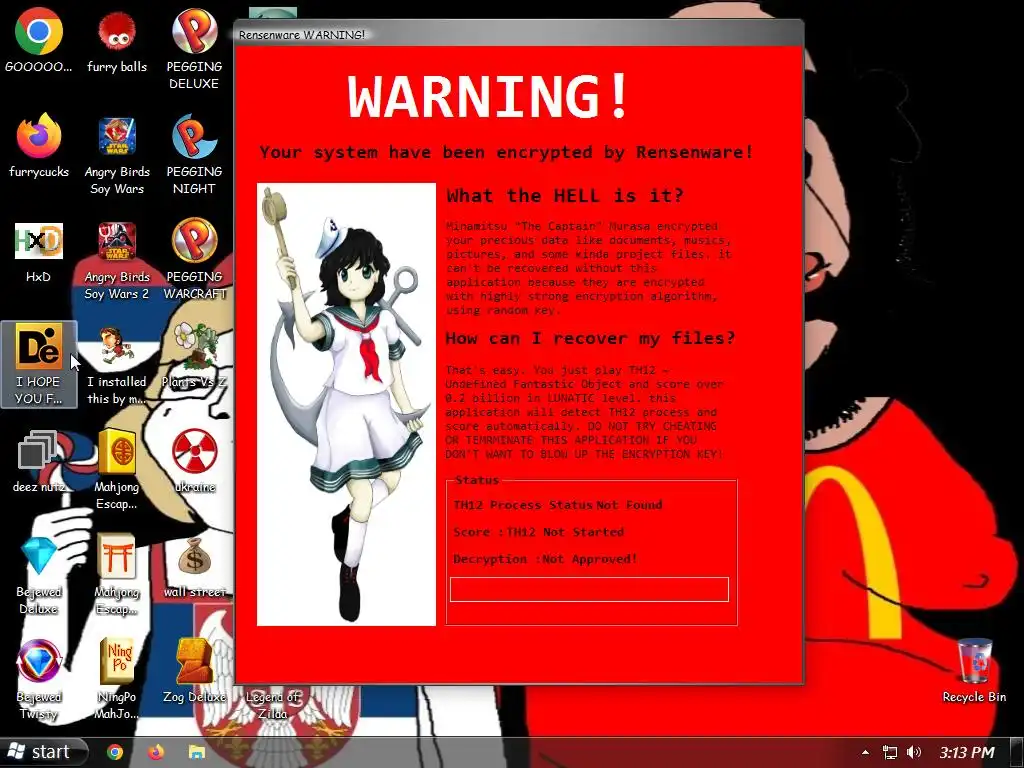
Task: Click the Start button on taskbar
Action: [43, 752]
